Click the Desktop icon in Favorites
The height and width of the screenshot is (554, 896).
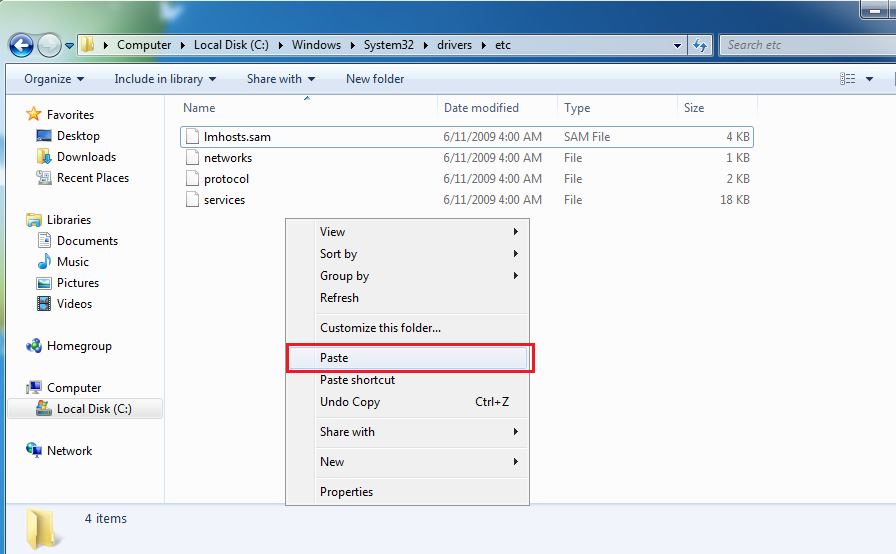pos(44,136)
